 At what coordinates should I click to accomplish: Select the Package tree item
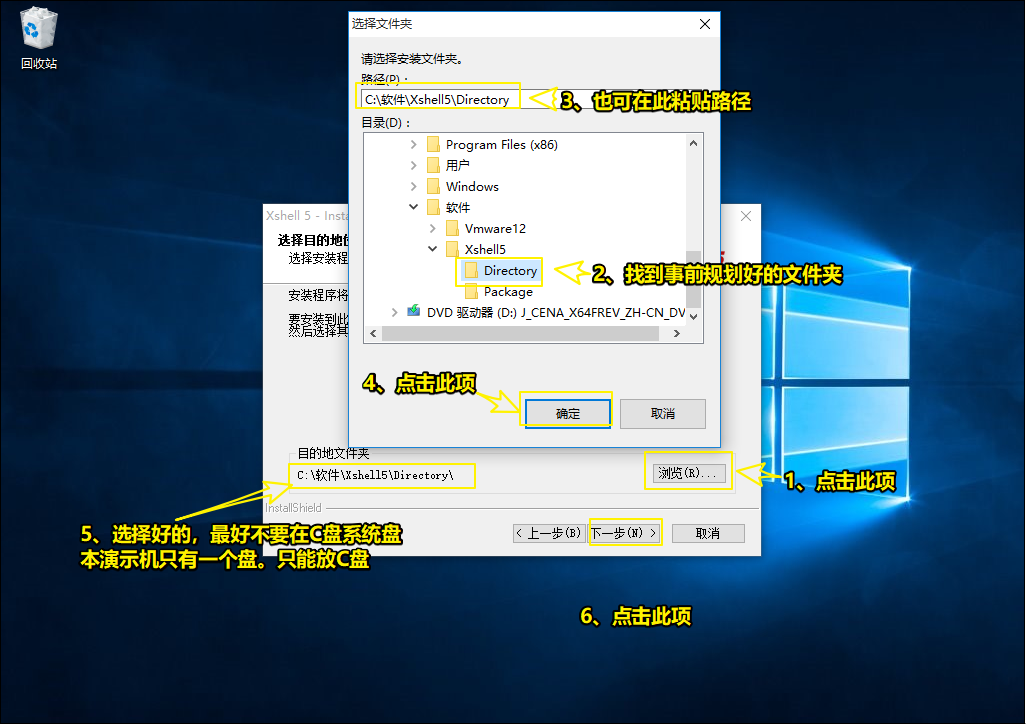(508, 292)
